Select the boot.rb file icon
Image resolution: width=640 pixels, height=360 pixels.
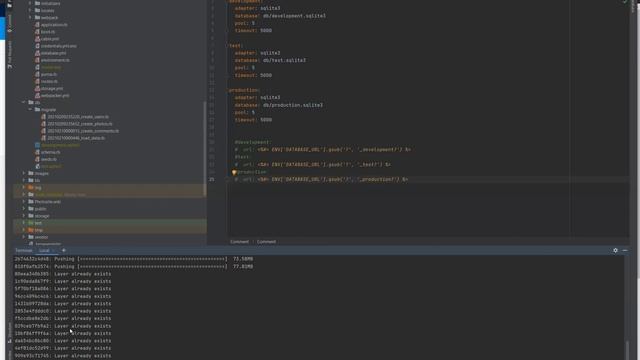[x=38, y=31]
